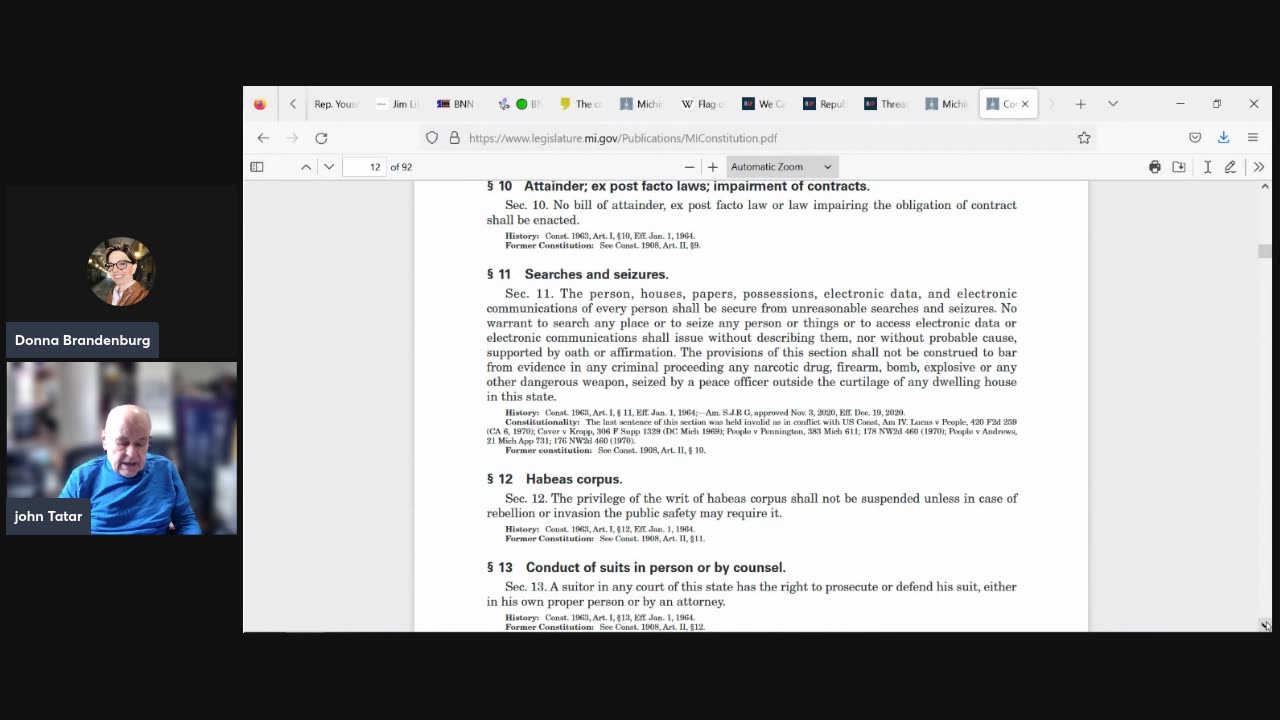Open the list all tabs dropdown
This screenshot has height=720, width=1280.
pos(1112,104)
